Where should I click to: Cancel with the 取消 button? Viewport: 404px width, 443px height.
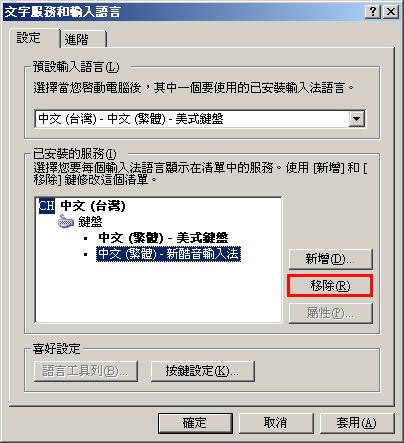(x=276, y=423)
